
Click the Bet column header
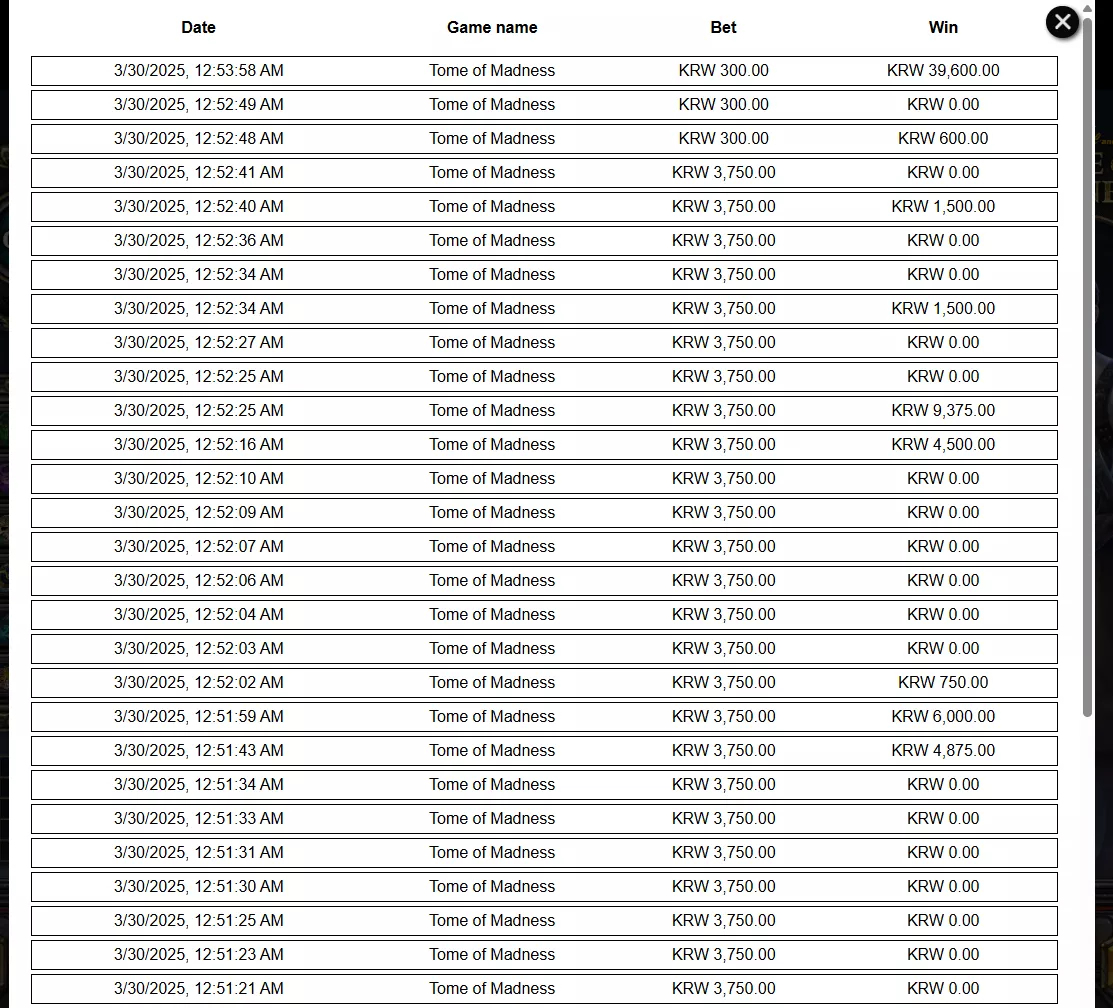[x=723, y=28]
